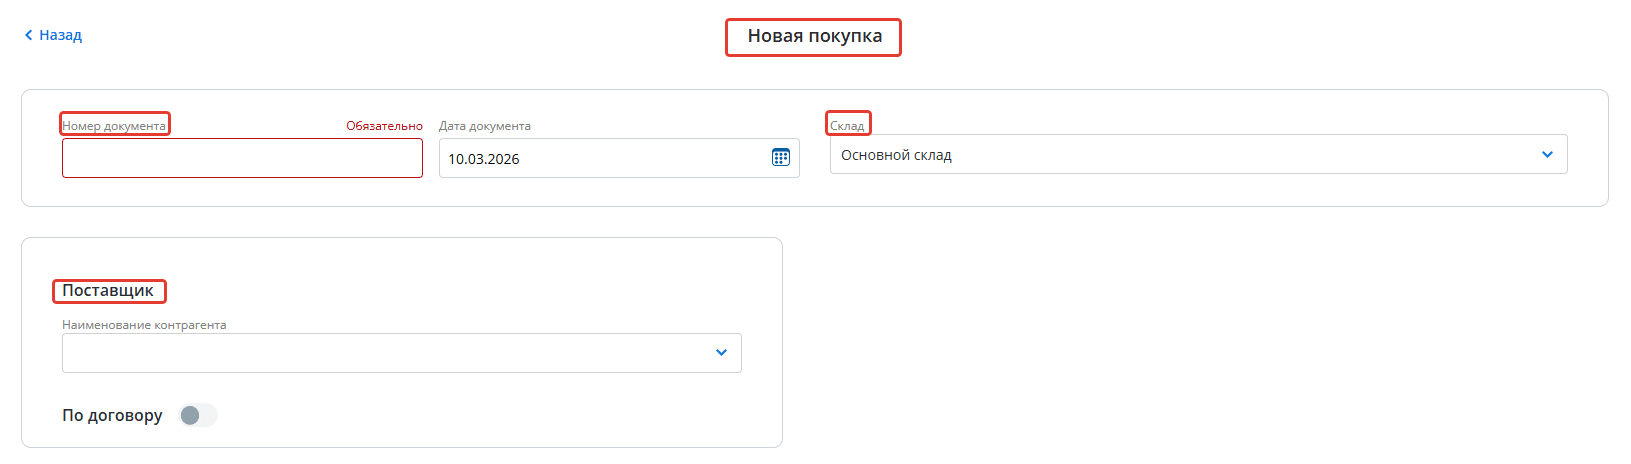Expand the Наименование контрагента dropdown arrow
1631x464 pixels.
click(721, 353)
